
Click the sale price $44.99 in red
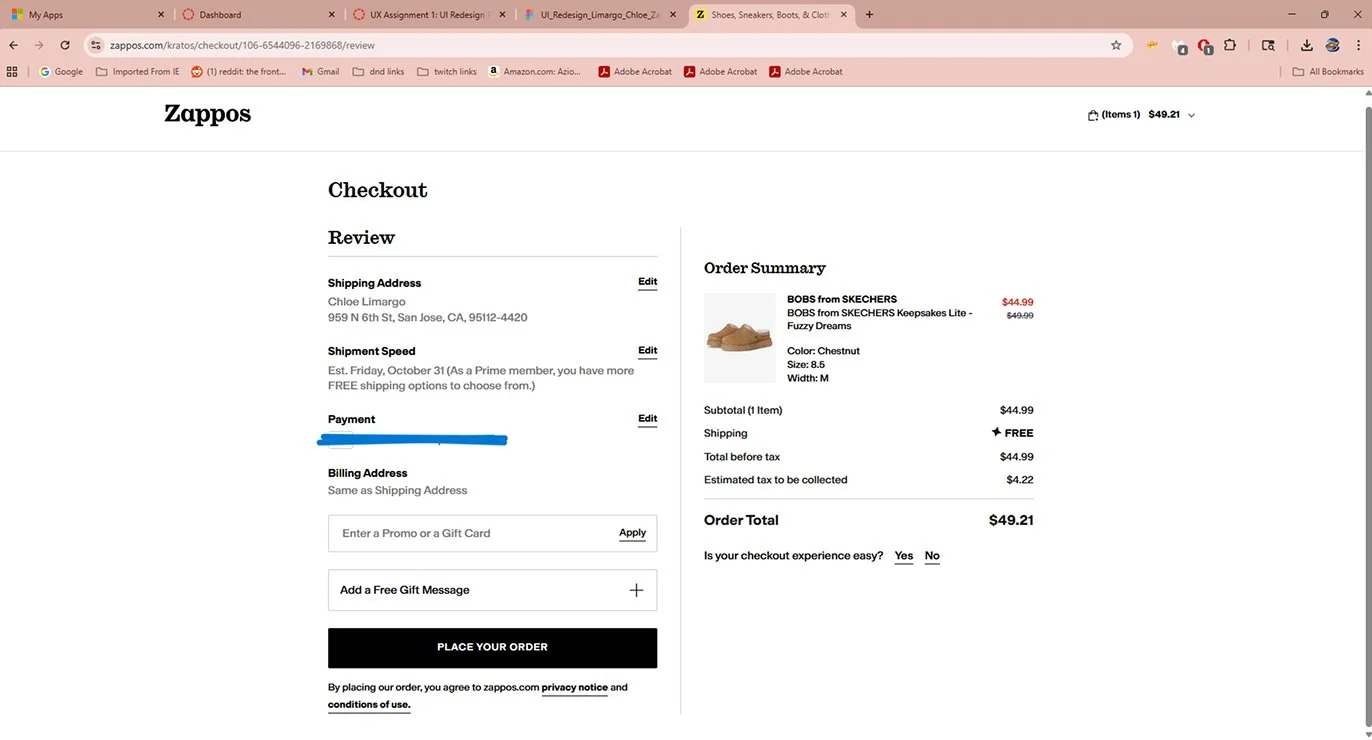(x=1017, y=302)
